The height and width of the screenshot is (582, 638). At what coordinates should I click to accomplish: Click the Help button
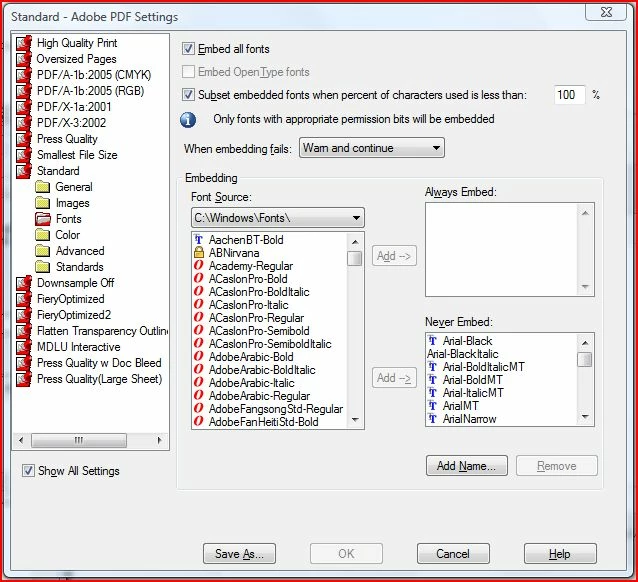pos(560,554)
